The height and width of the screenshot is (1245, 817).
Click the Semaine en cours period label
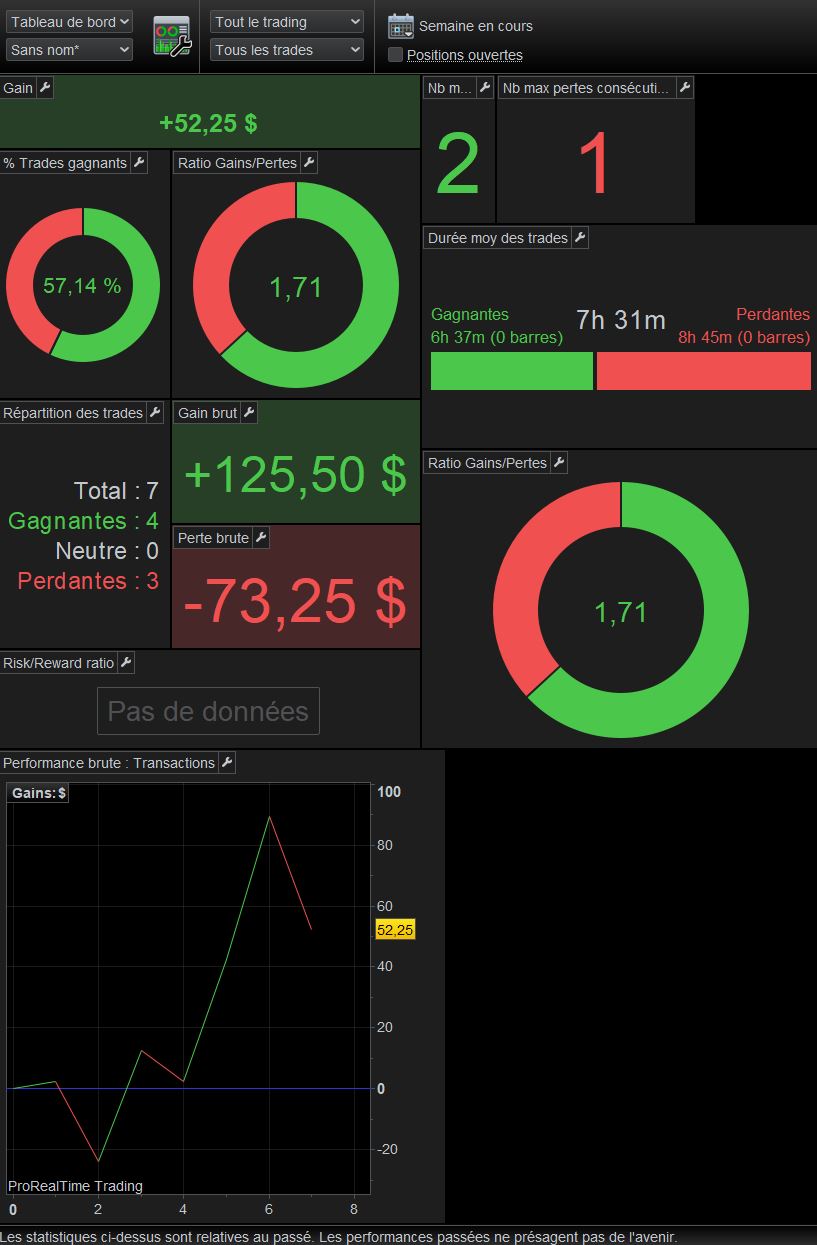476,27
